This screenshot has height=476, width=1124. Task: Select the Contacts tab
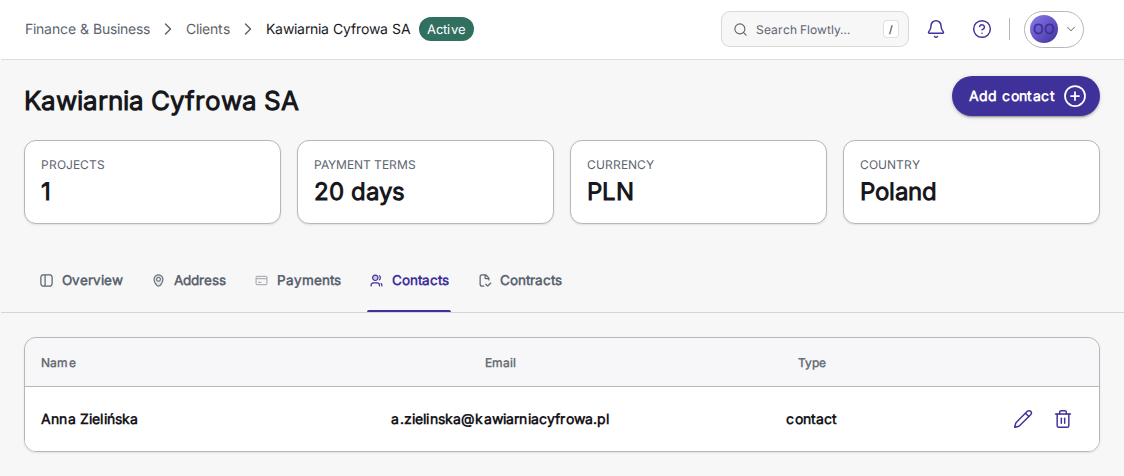[x=409, y=280]
